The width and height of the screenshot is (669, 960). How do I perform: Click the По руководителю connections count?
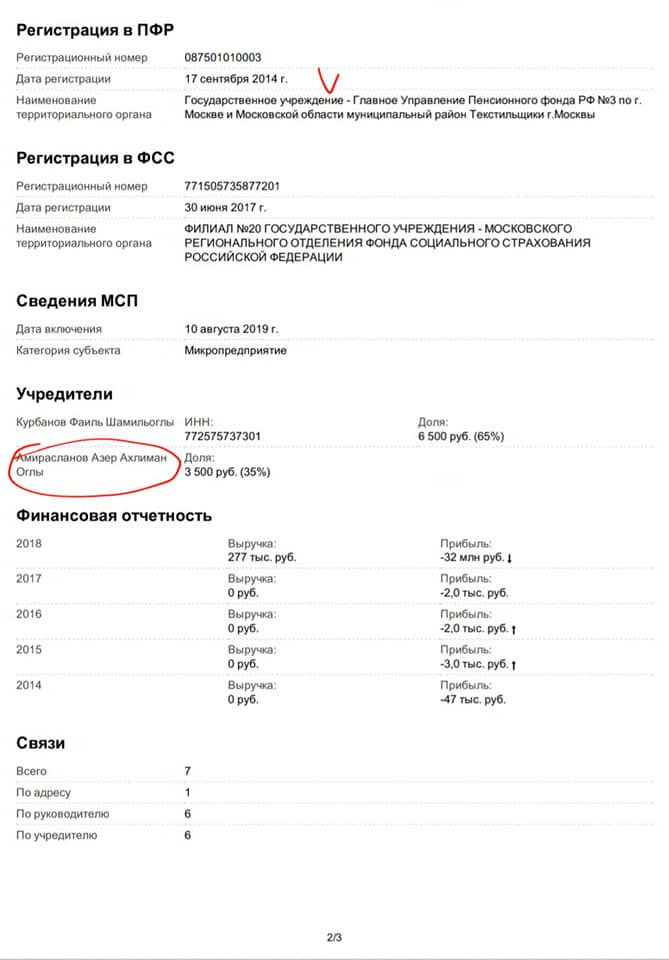click(x=187, y=814)
